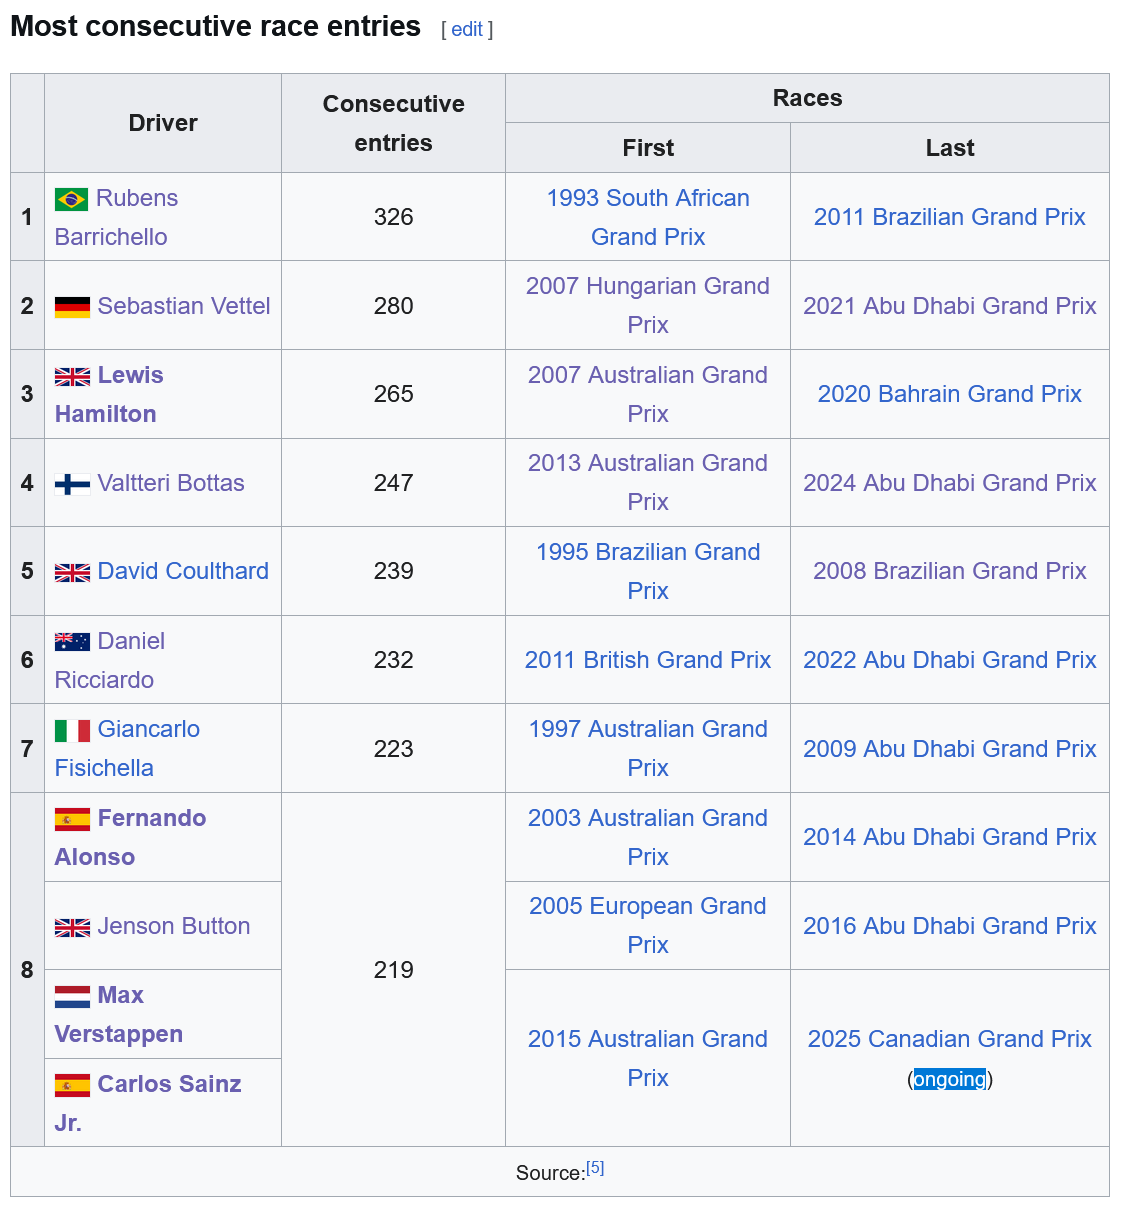Click the Brazilian flag icon beside Rubens Barrichello
Viewport: 1122px width, 1205px height.
pyautogui.click(x=72, y=199)
